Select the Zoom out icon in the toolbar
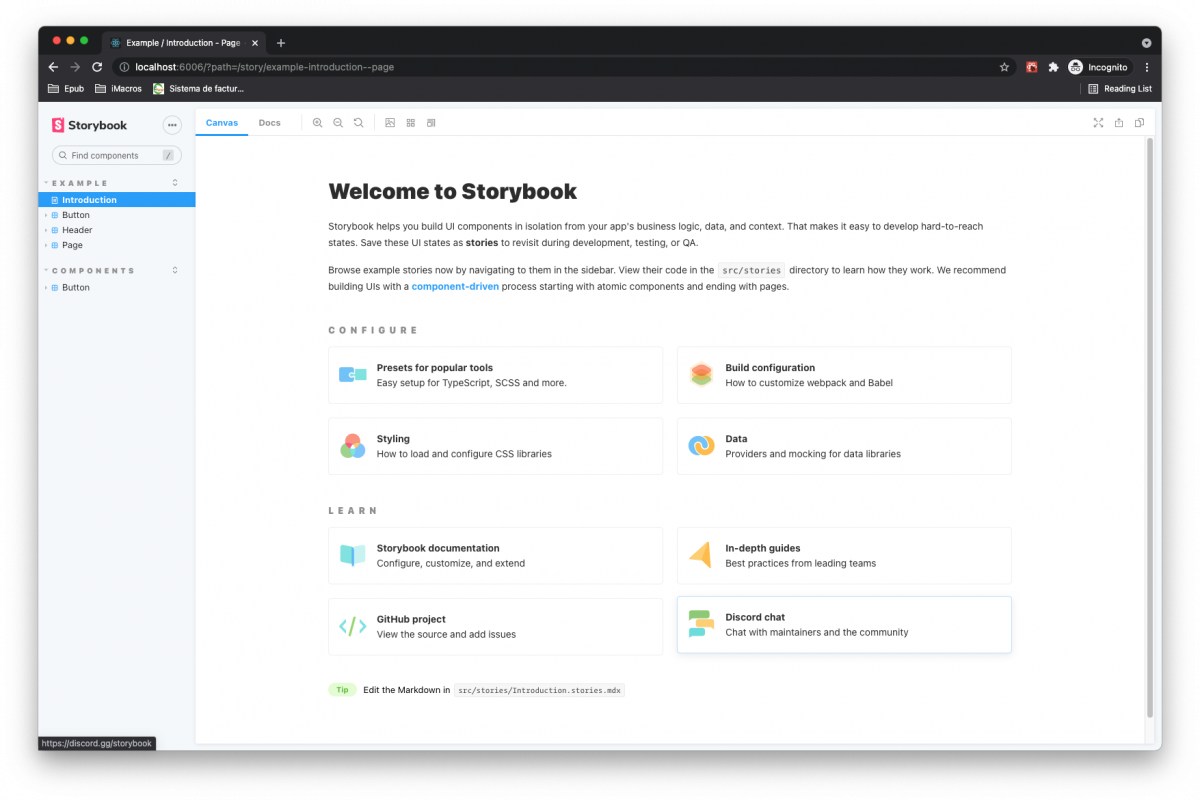The height and width of the screenshot is (801, 1200). click(338, 122)
